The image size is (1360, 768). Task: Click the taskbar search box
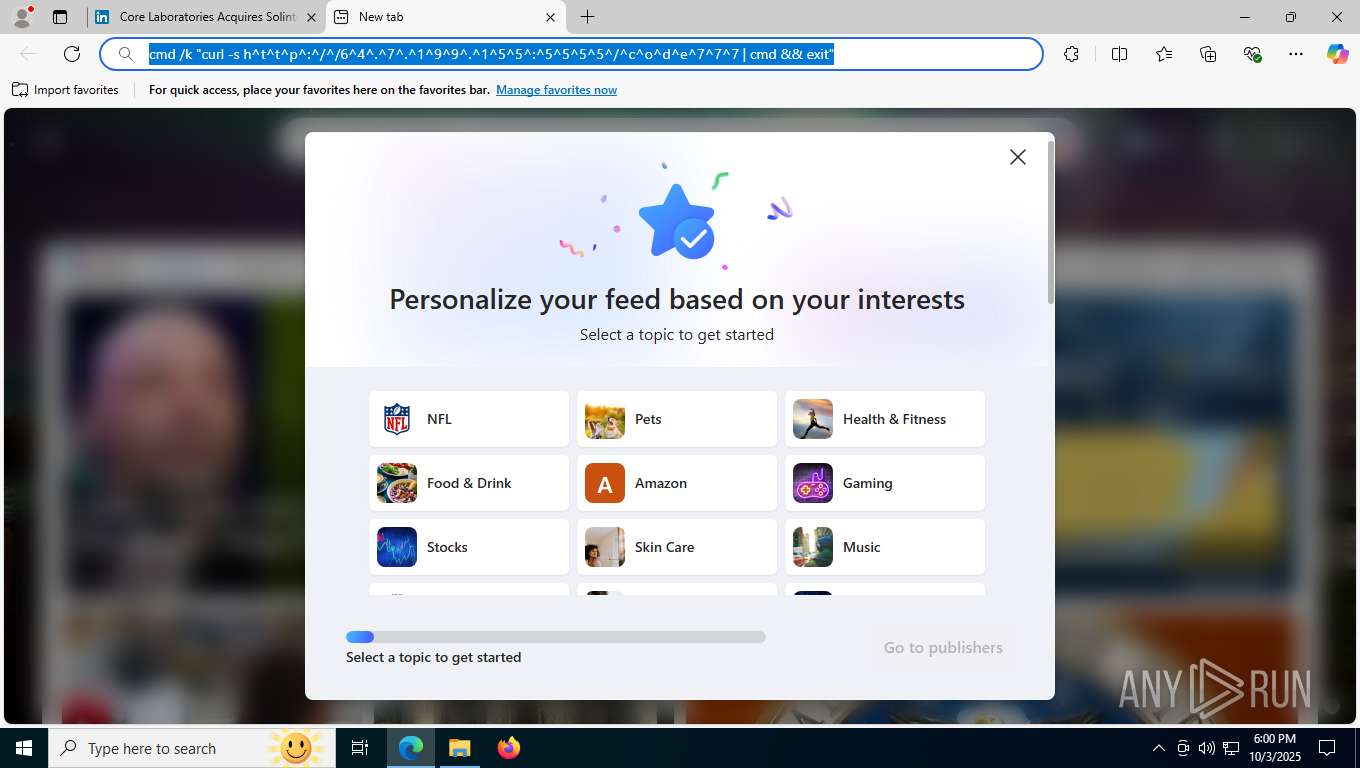(192, 748)
